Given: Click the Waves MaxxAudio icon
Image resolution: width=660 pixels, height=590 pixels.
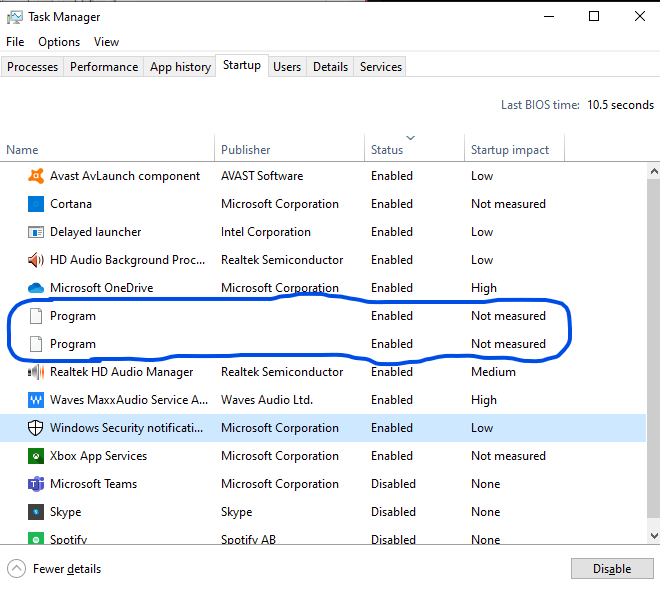Looking at the screenshot, I should click(36, 400).
